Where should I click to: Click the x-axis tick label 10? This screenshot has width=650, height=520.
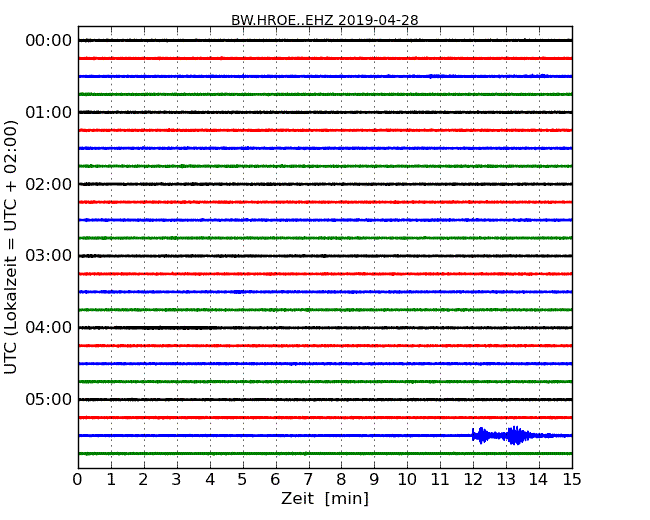click(407, 480)
